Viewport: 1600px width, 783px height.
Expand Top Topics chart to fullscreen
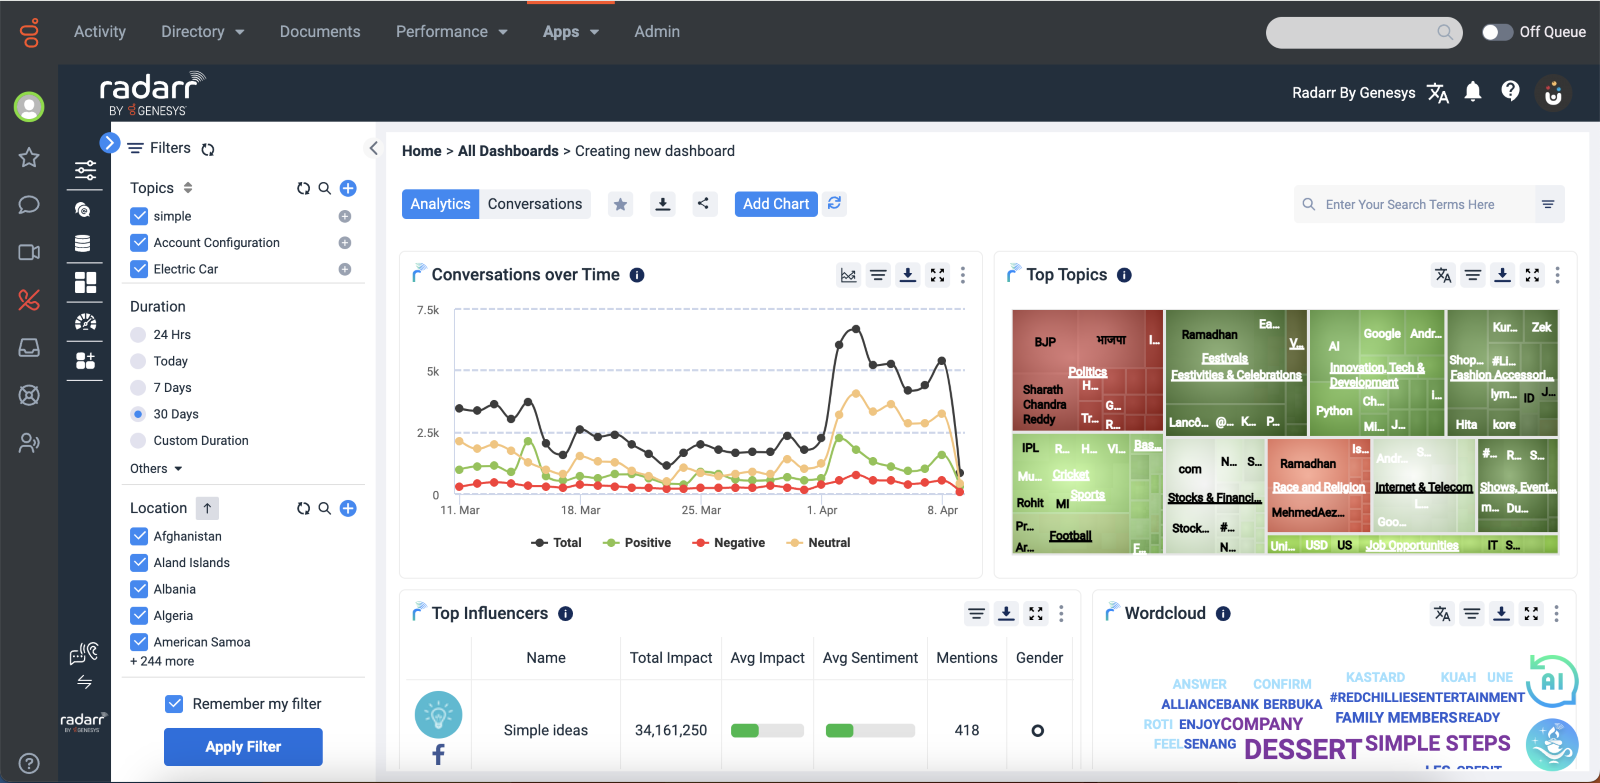(1532, 275)
